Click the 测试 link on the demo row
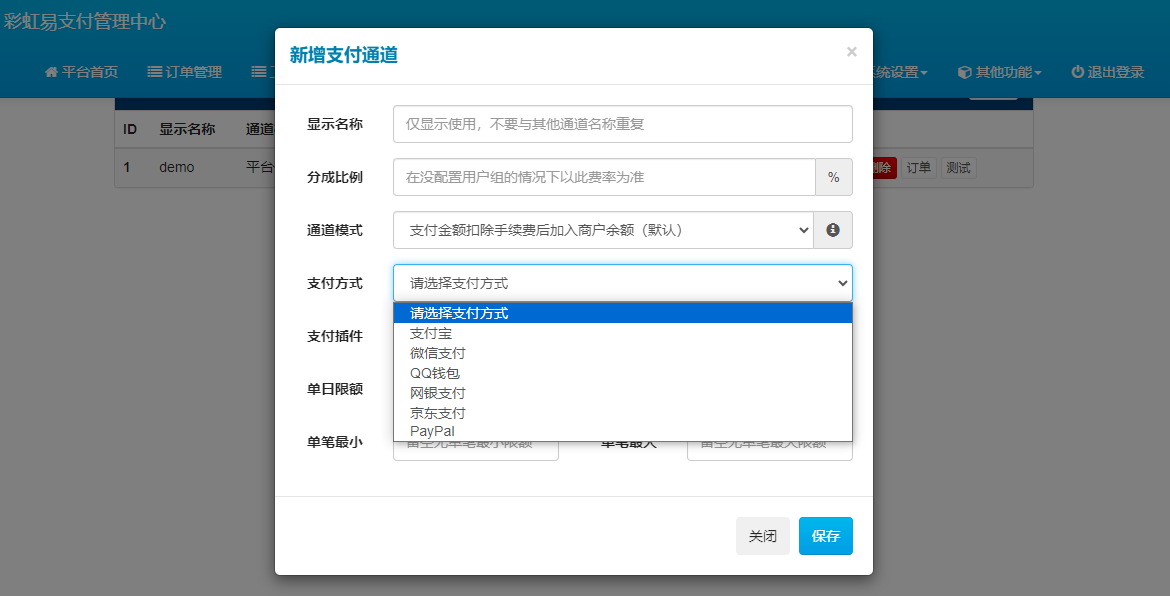The image size is (1170, 596). [957, 167]
